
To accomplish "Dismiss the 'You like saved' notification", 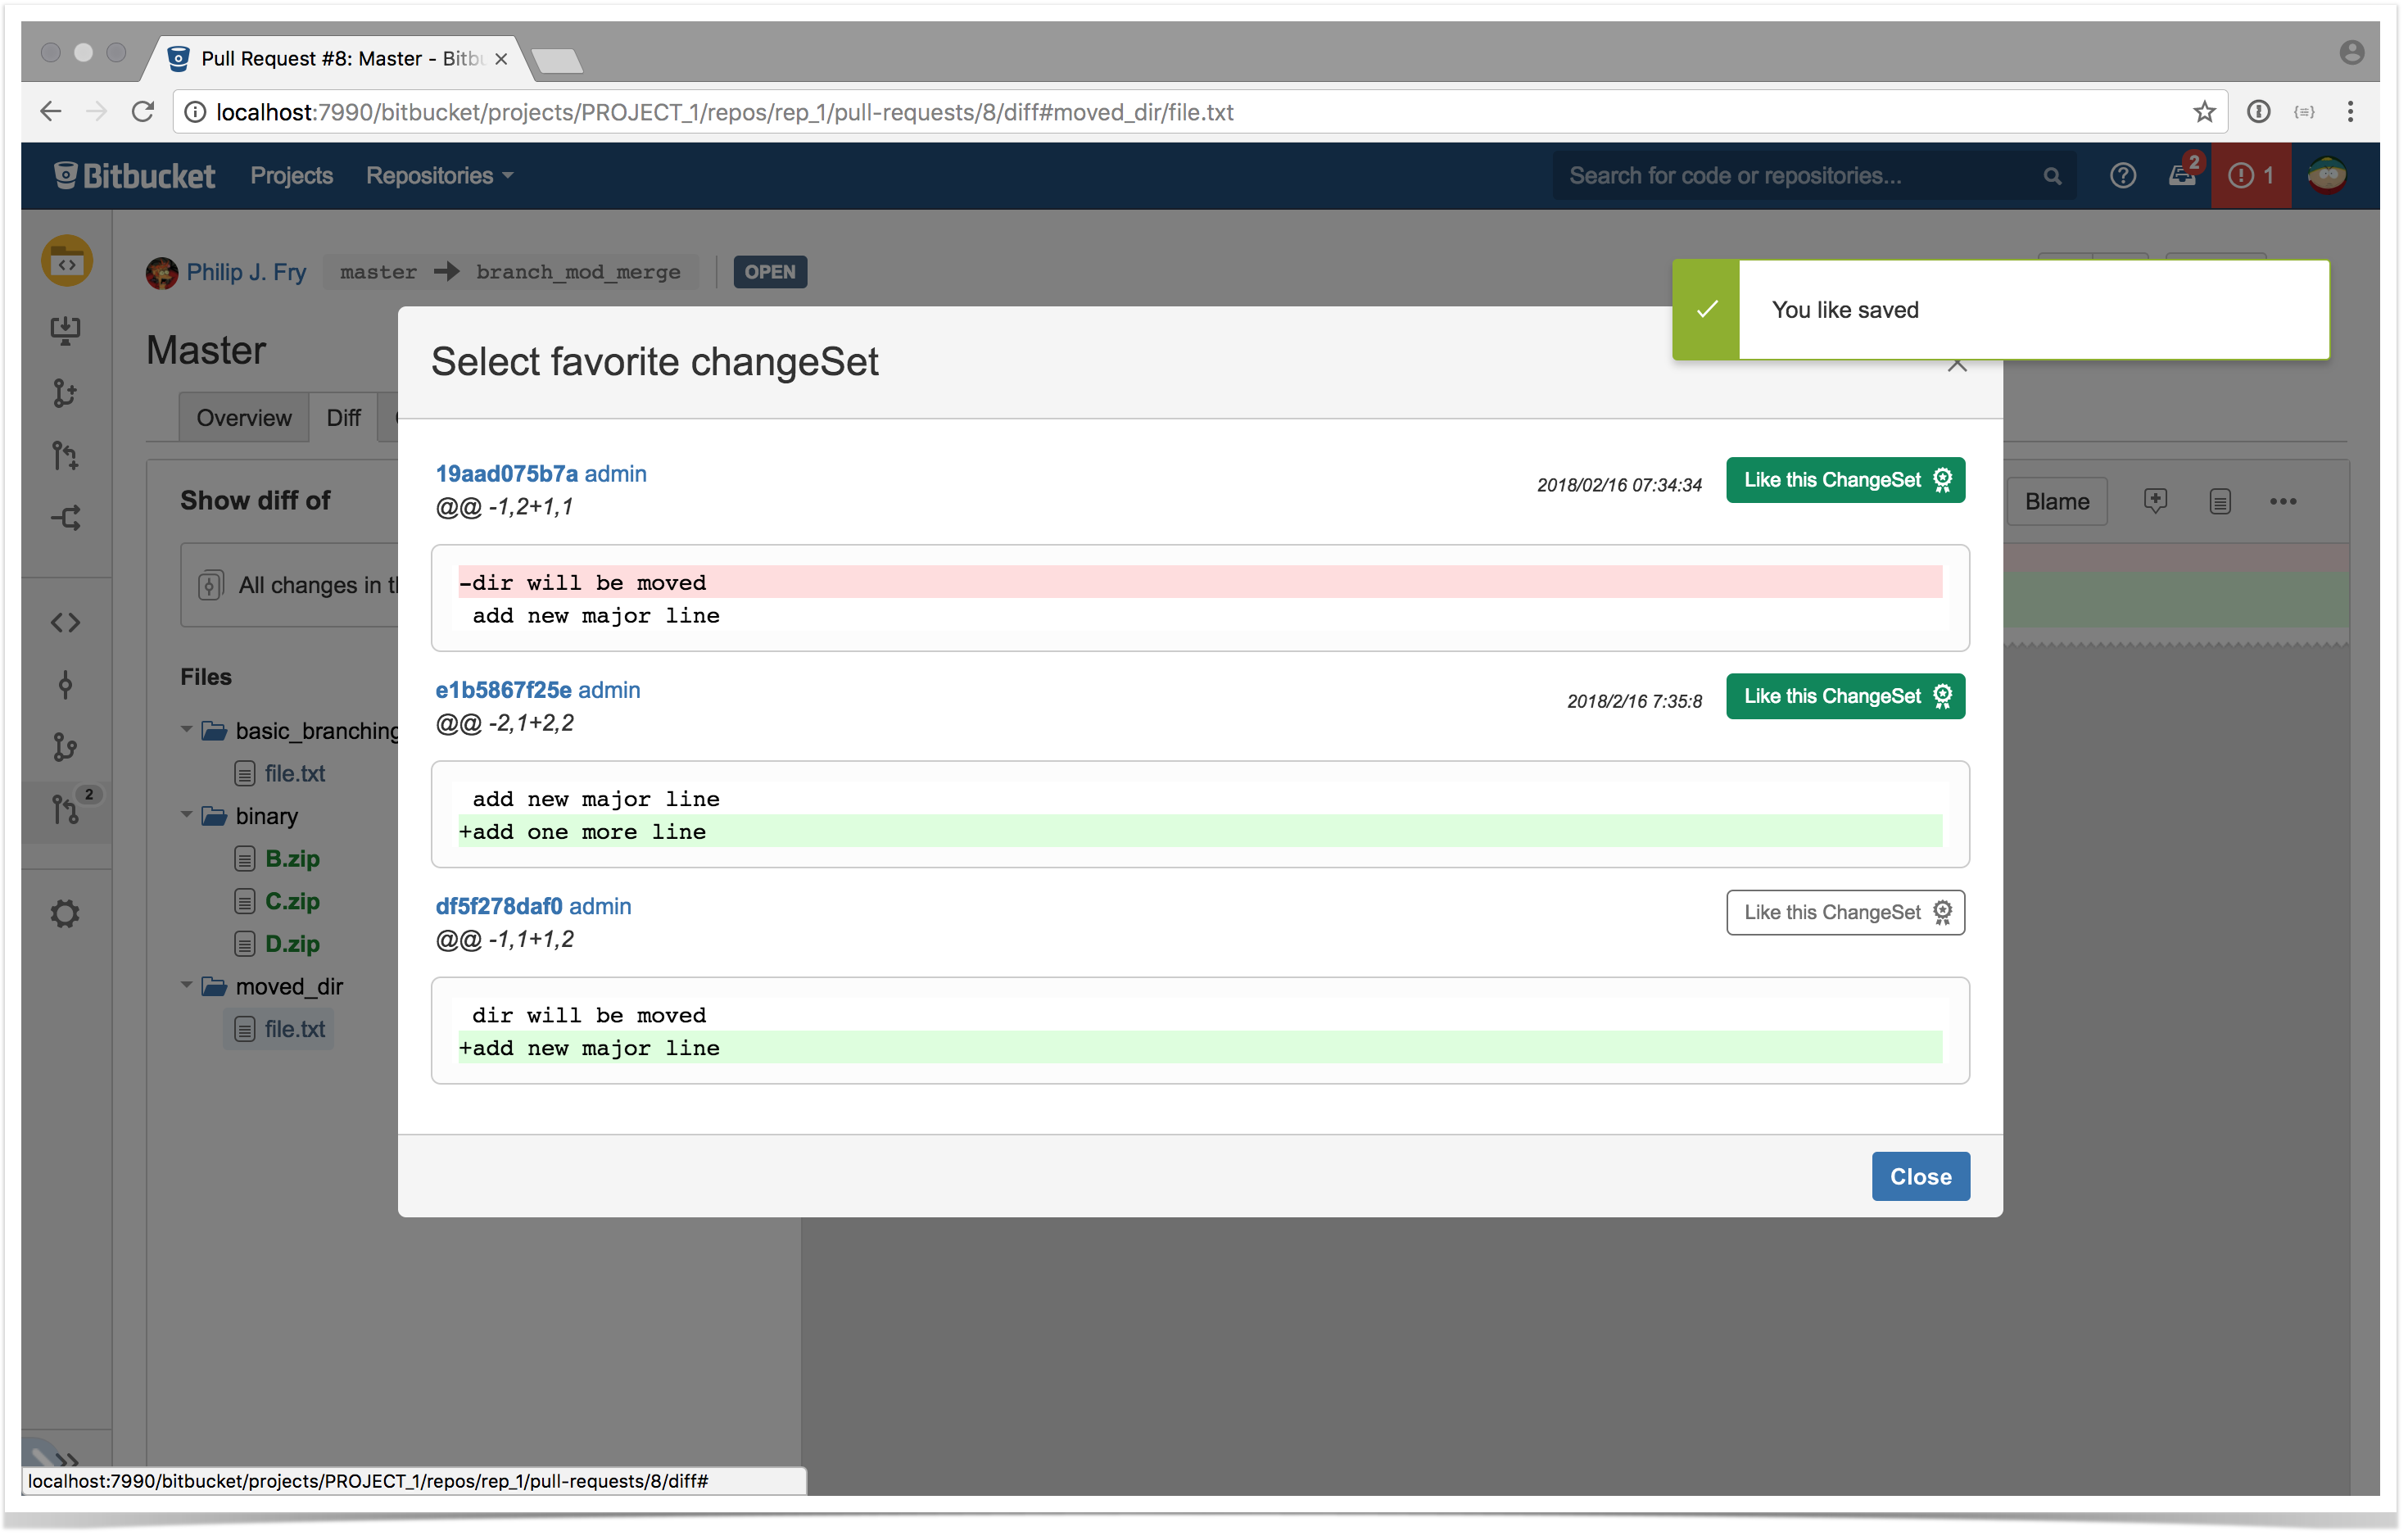I will pyautogui.click(x=2000, y=310).
